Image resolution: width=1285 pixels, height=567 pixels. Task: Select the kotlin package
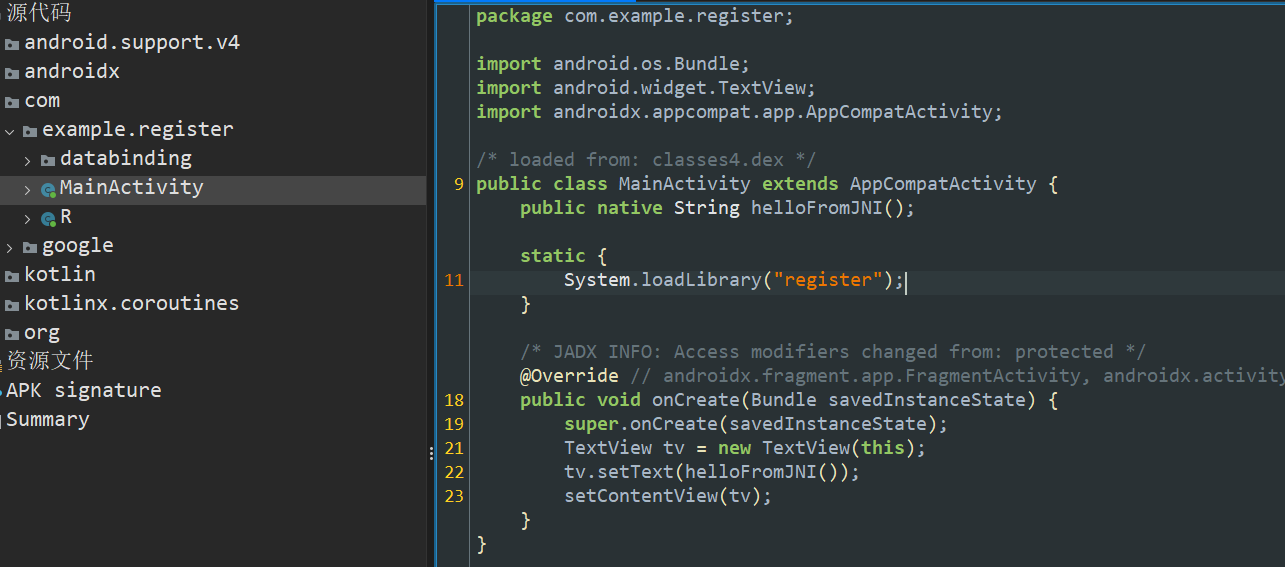point(60,275)
